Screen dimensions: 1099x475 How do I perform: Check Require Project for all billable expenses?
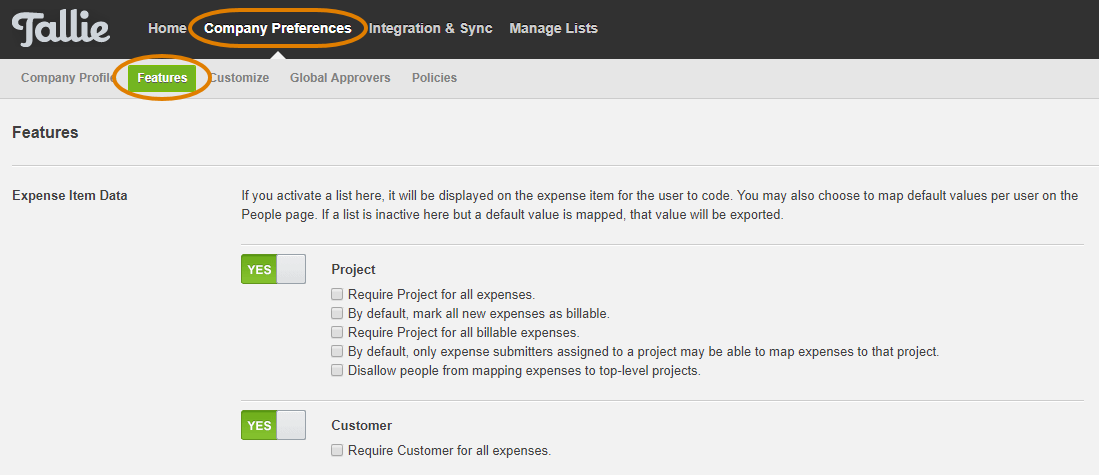337,332
